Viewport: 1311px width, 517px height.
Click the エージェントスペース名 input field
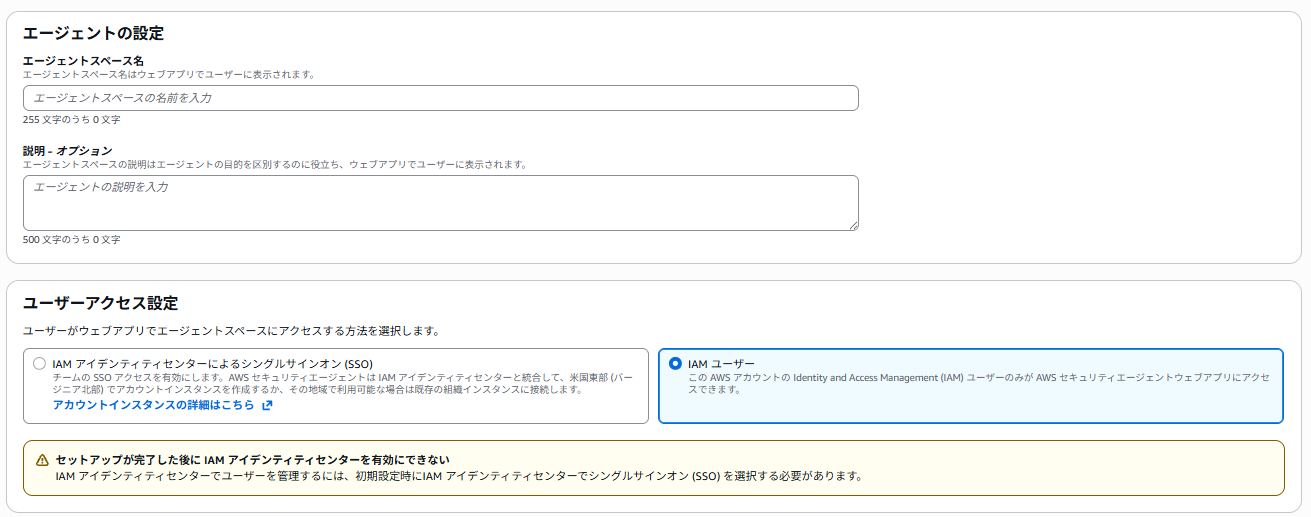440,98
